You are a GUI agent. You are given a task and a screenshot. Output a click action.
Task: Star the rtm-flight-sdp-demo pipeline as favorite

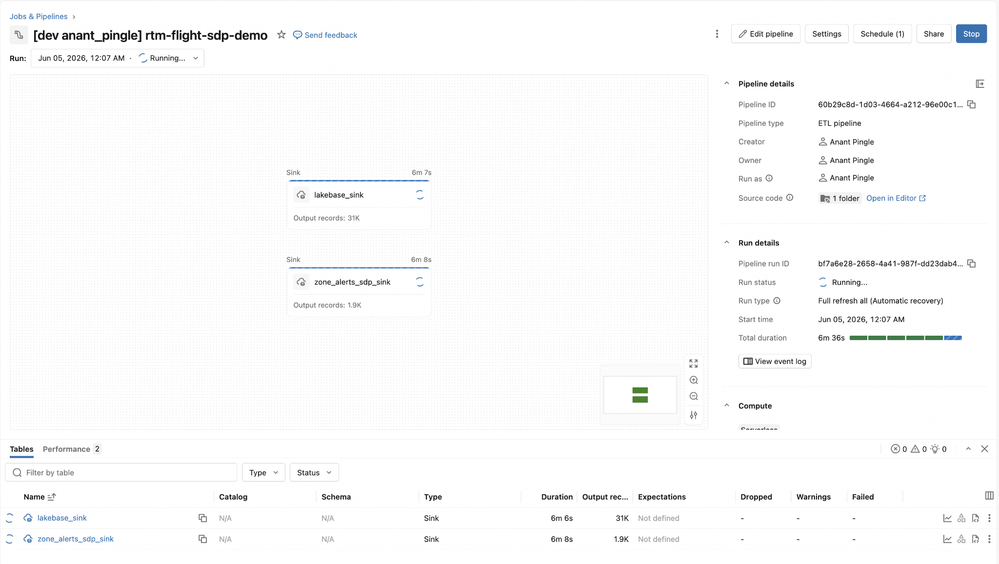click(x=281, y=35)
